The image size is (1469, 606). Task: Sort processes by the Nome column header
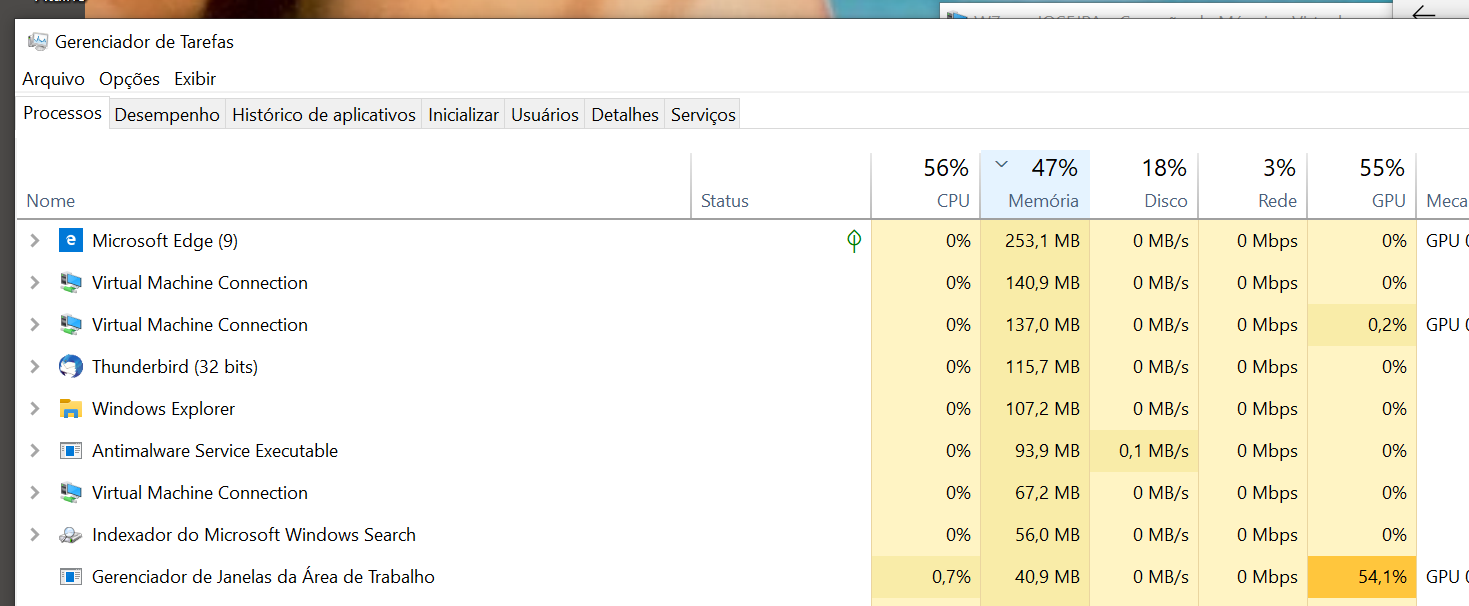354,186
